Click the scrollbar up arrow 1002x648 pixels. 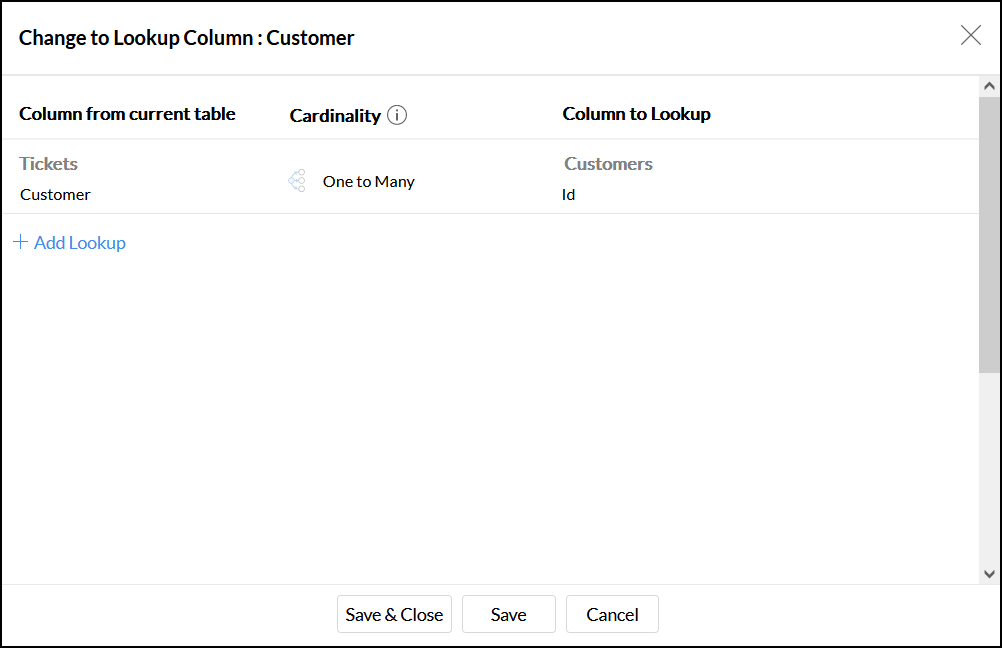coord(989,87)
